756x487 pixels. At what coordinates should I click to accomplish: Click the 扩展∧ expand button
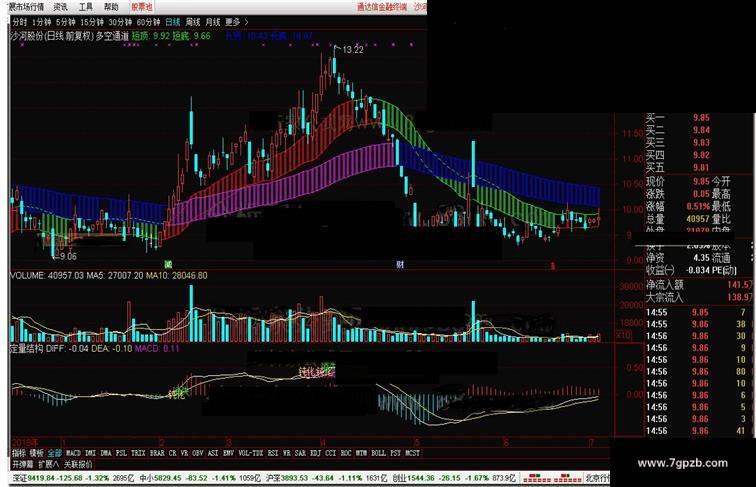pos(48,464)
